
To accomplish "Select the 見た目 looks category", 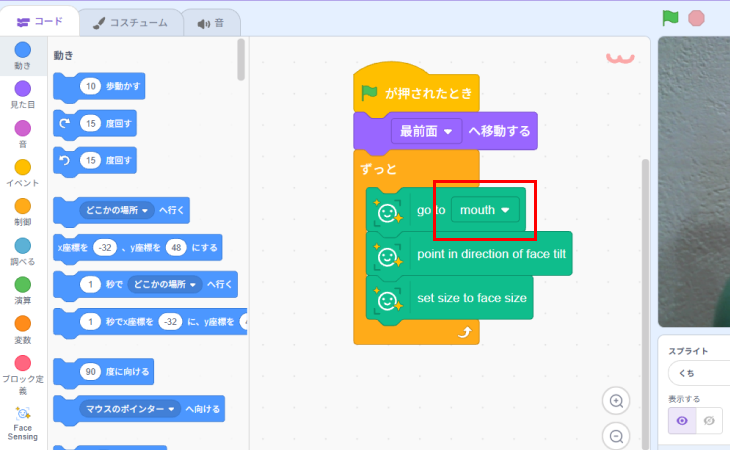I will tap(22, 95).
